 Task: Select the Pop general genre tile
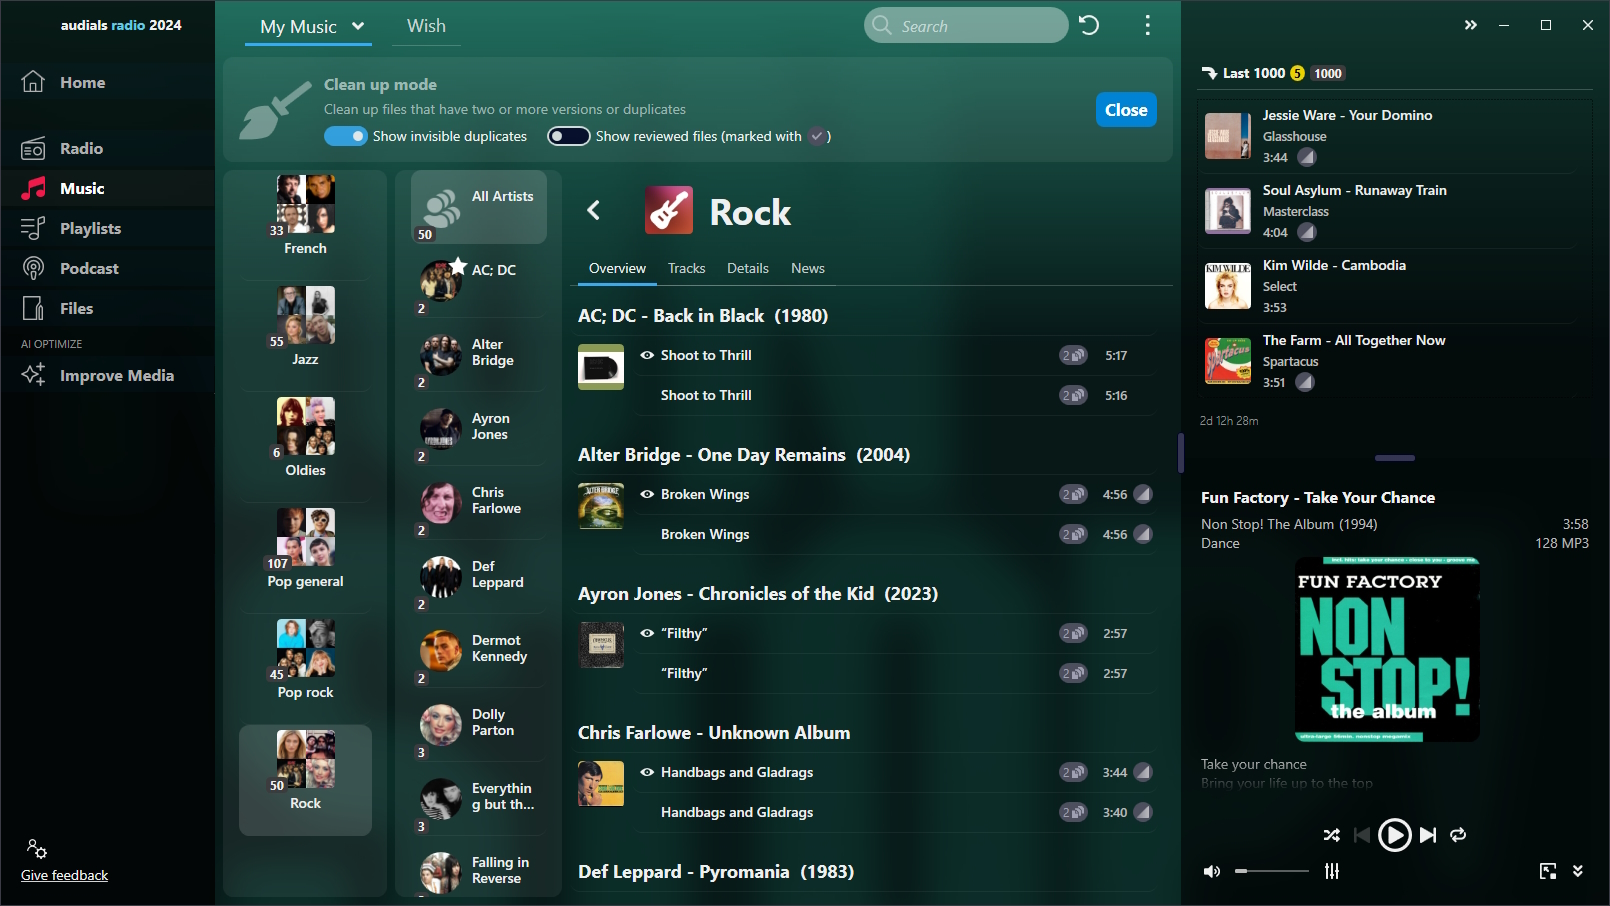(305, 550)
